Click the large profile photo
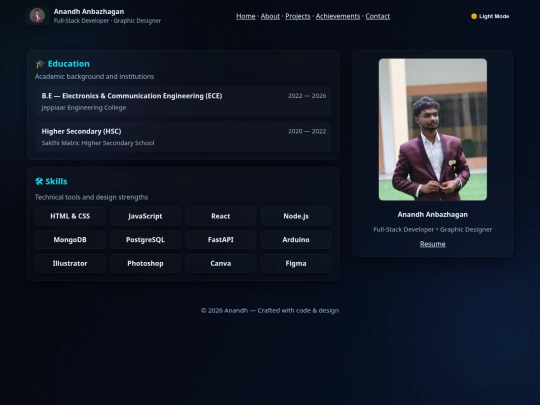540x405 pixels. tap(433, 129)
